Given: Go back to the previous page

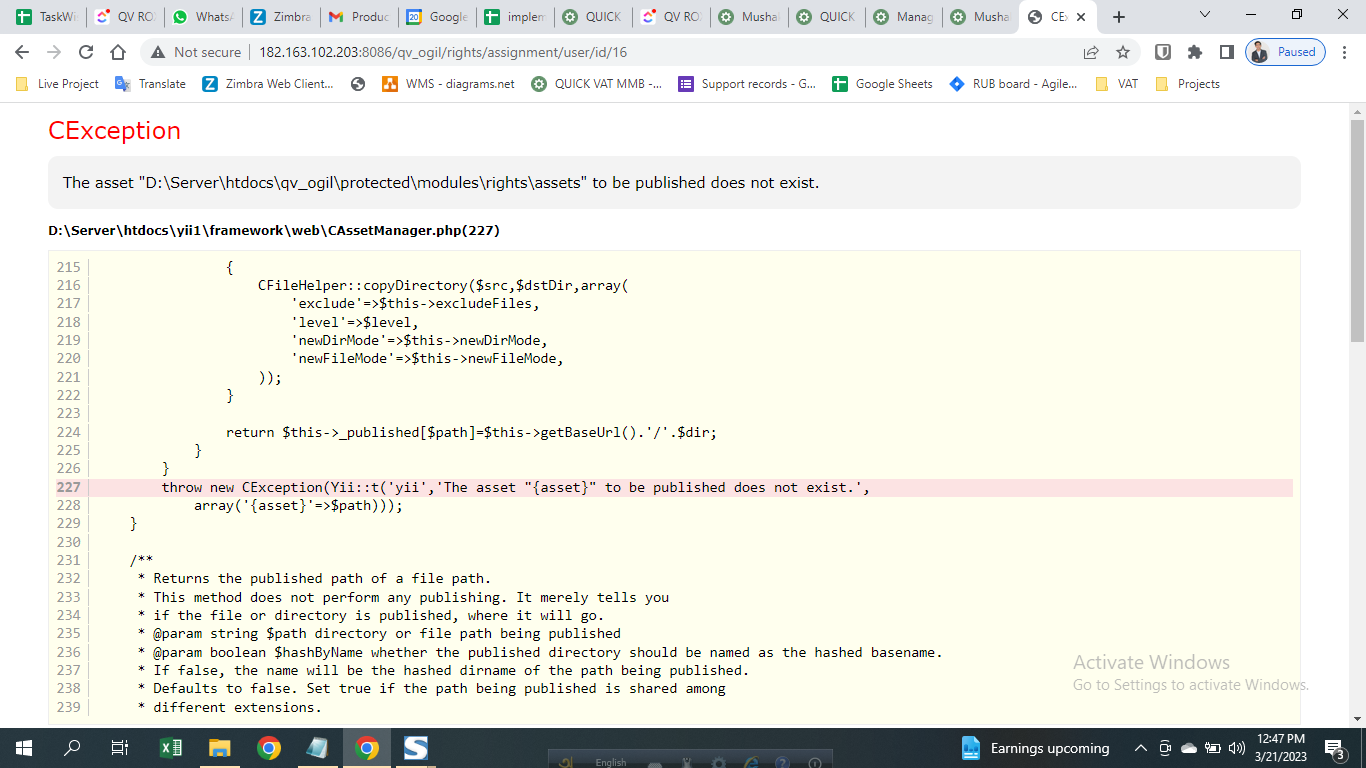Looking at the screenshot, I should click(x=22, y=52).
